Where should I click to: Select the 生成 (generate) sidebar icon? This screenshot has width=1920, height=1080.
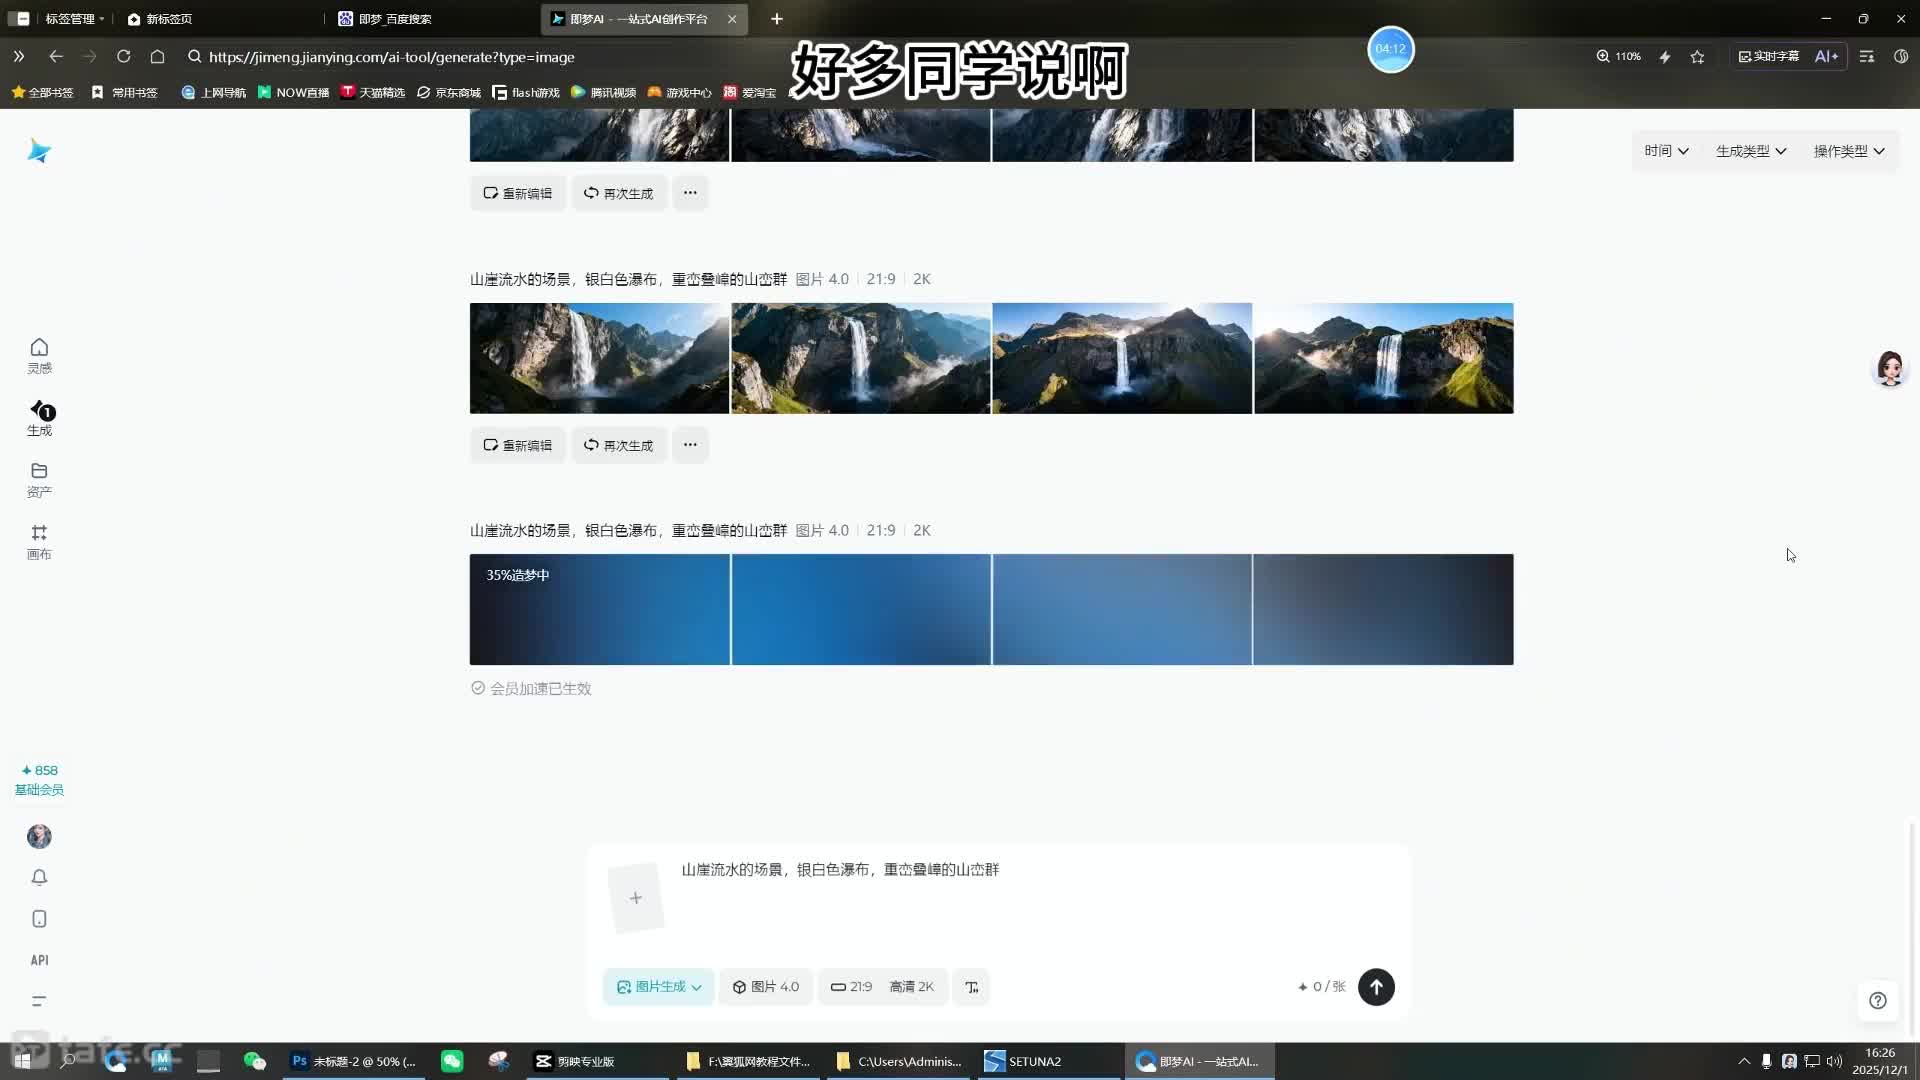(x=39, y=420)
